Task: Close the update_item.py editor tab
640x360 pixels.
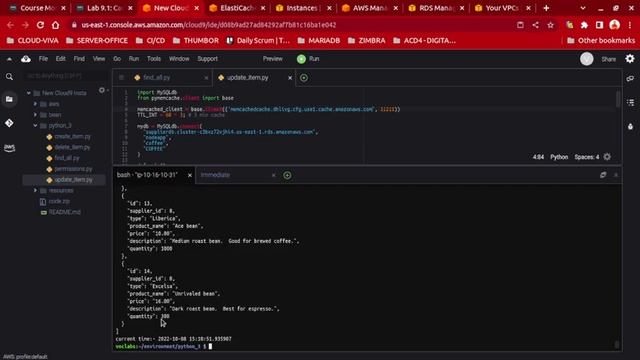Action: coord(290,78)
